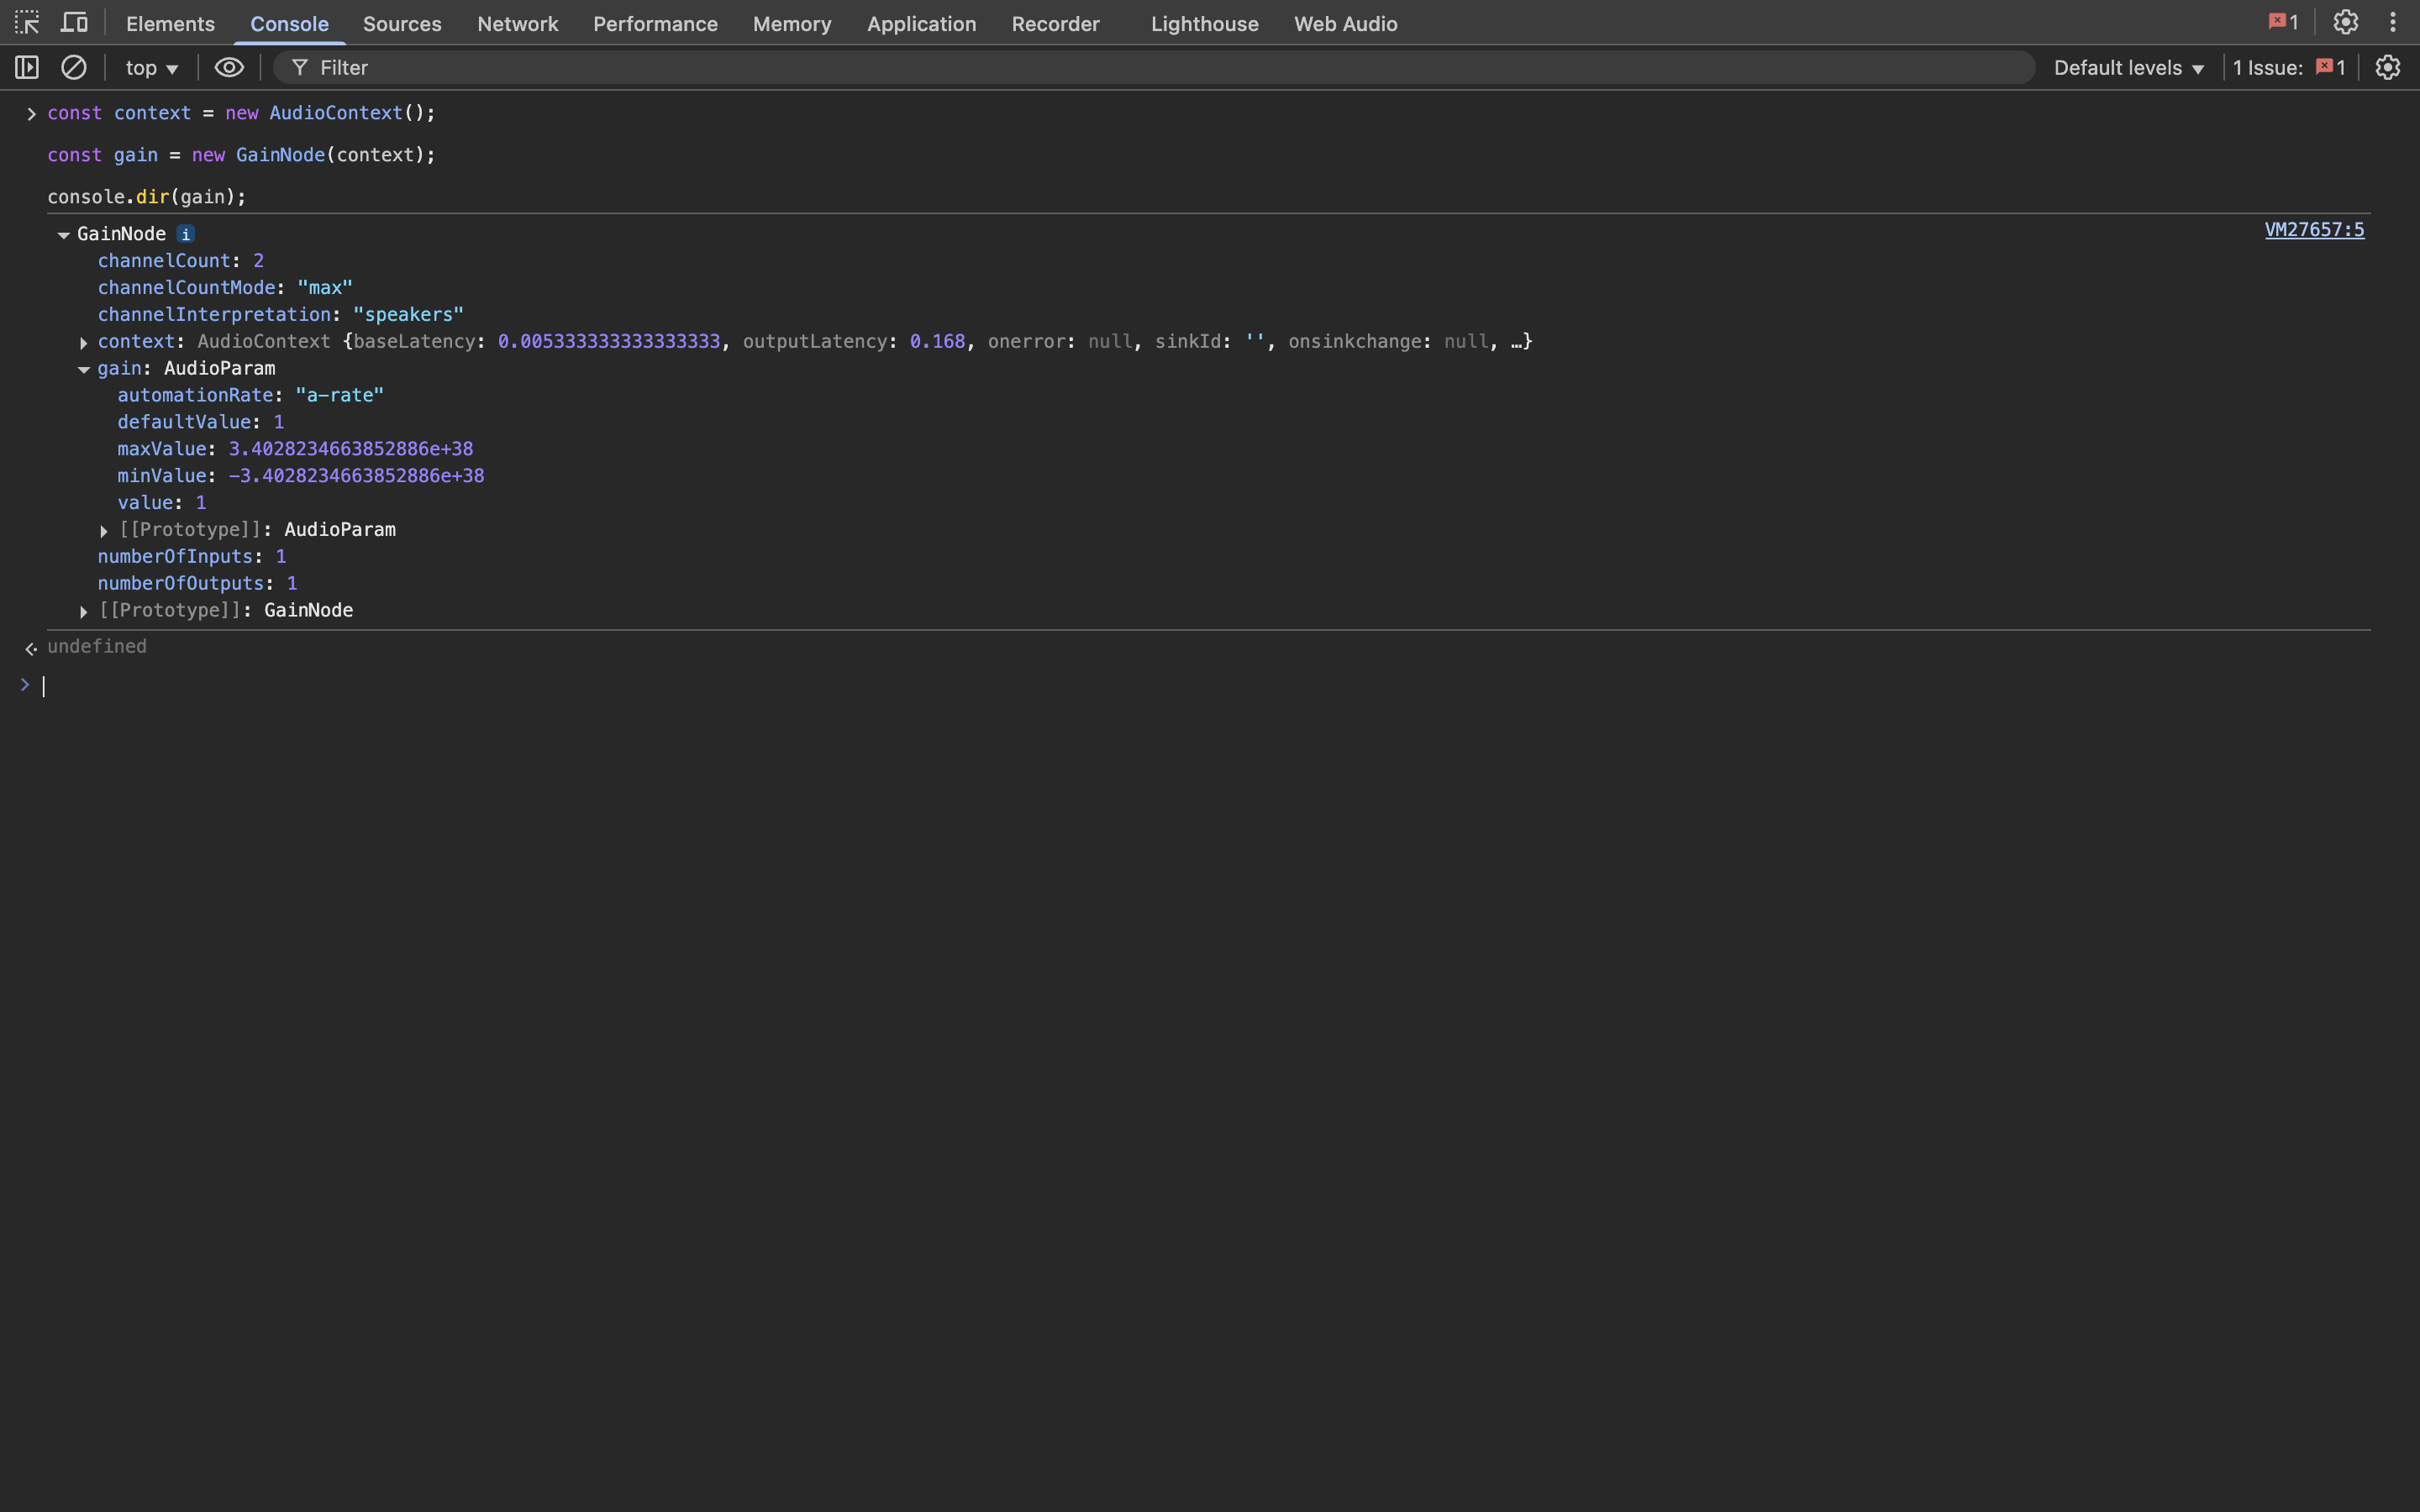Image resolution: width=2420 pixels, height=1512 pixels.
Task: Select the Console tab
Action: (289, 23)
